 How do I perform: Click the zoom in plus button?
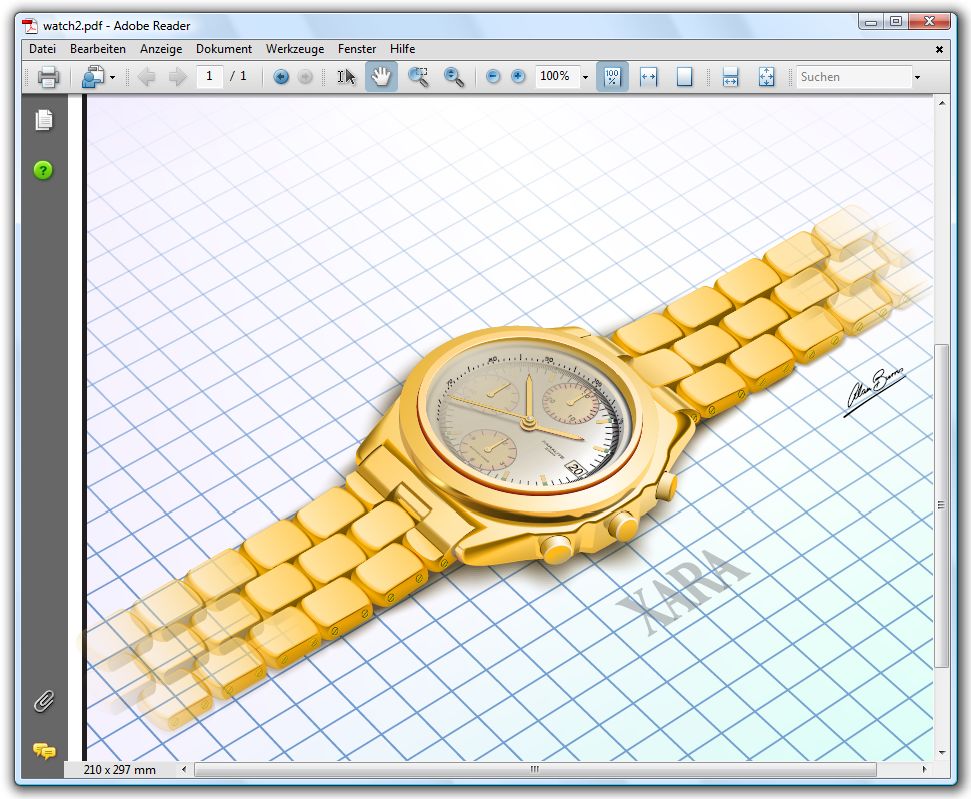pos(518,77)
